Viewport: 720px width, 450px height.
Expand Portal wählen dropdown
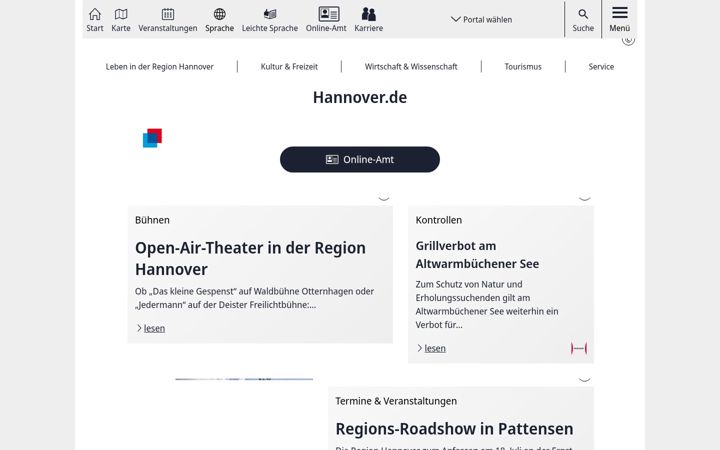point(481,19)
